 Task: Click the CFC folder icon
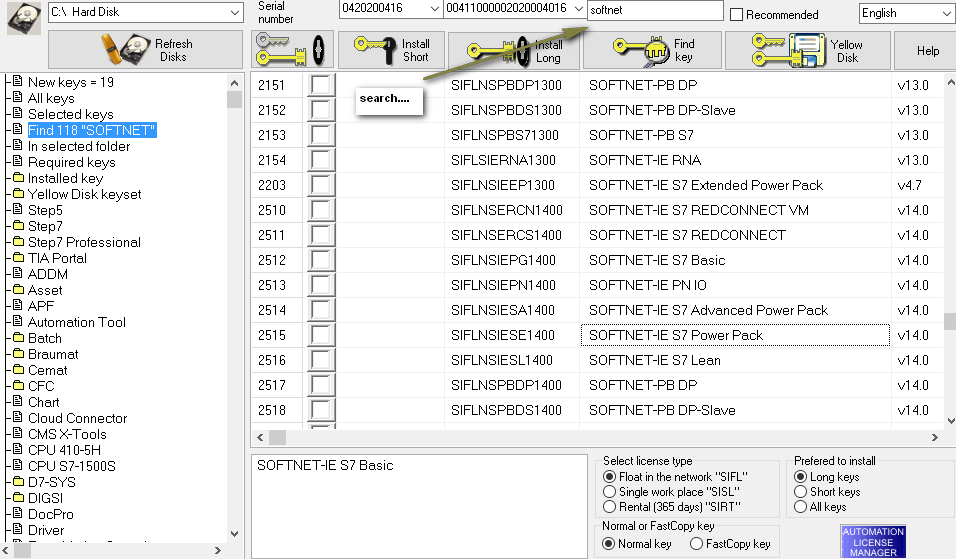pyautogui.click(x=18, y=385)
